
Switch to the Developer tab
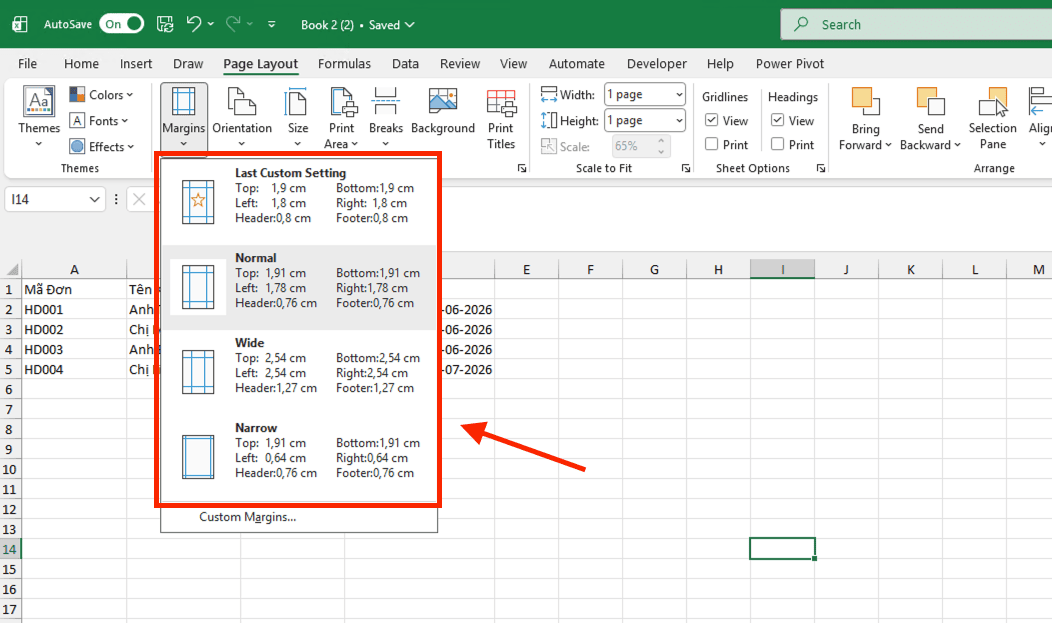tap(656, 64)
